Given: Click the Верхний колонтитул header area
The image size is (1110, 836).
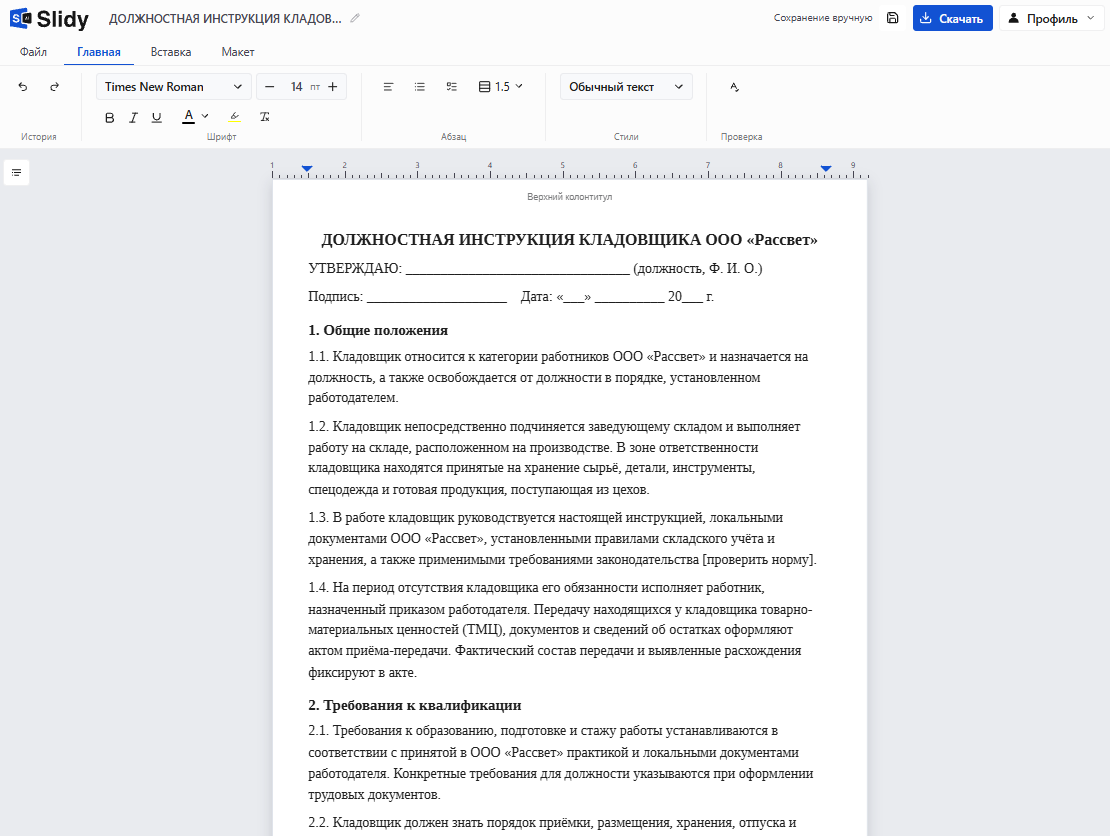Looking at the screenshot, I should point(569,197).
